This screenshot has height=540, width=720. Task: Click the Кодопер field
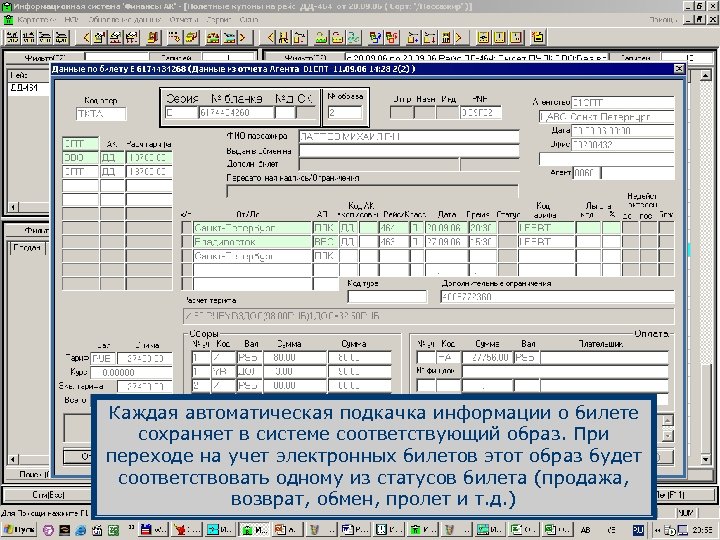click(x=101, y=114)
